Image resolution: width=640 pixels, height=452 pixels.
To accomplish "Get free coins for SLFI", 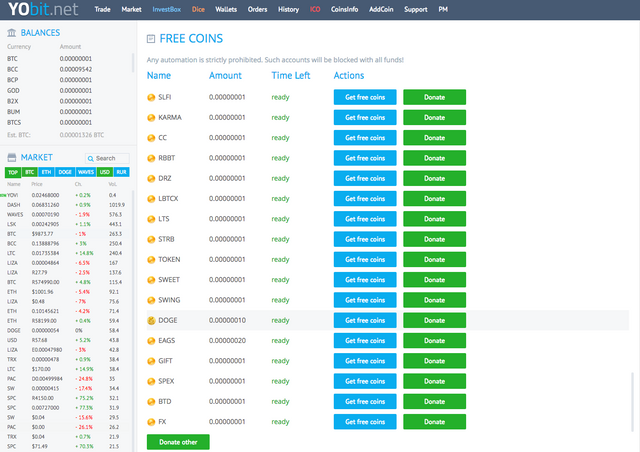I will pyautogui.click(x=365, y=97).
